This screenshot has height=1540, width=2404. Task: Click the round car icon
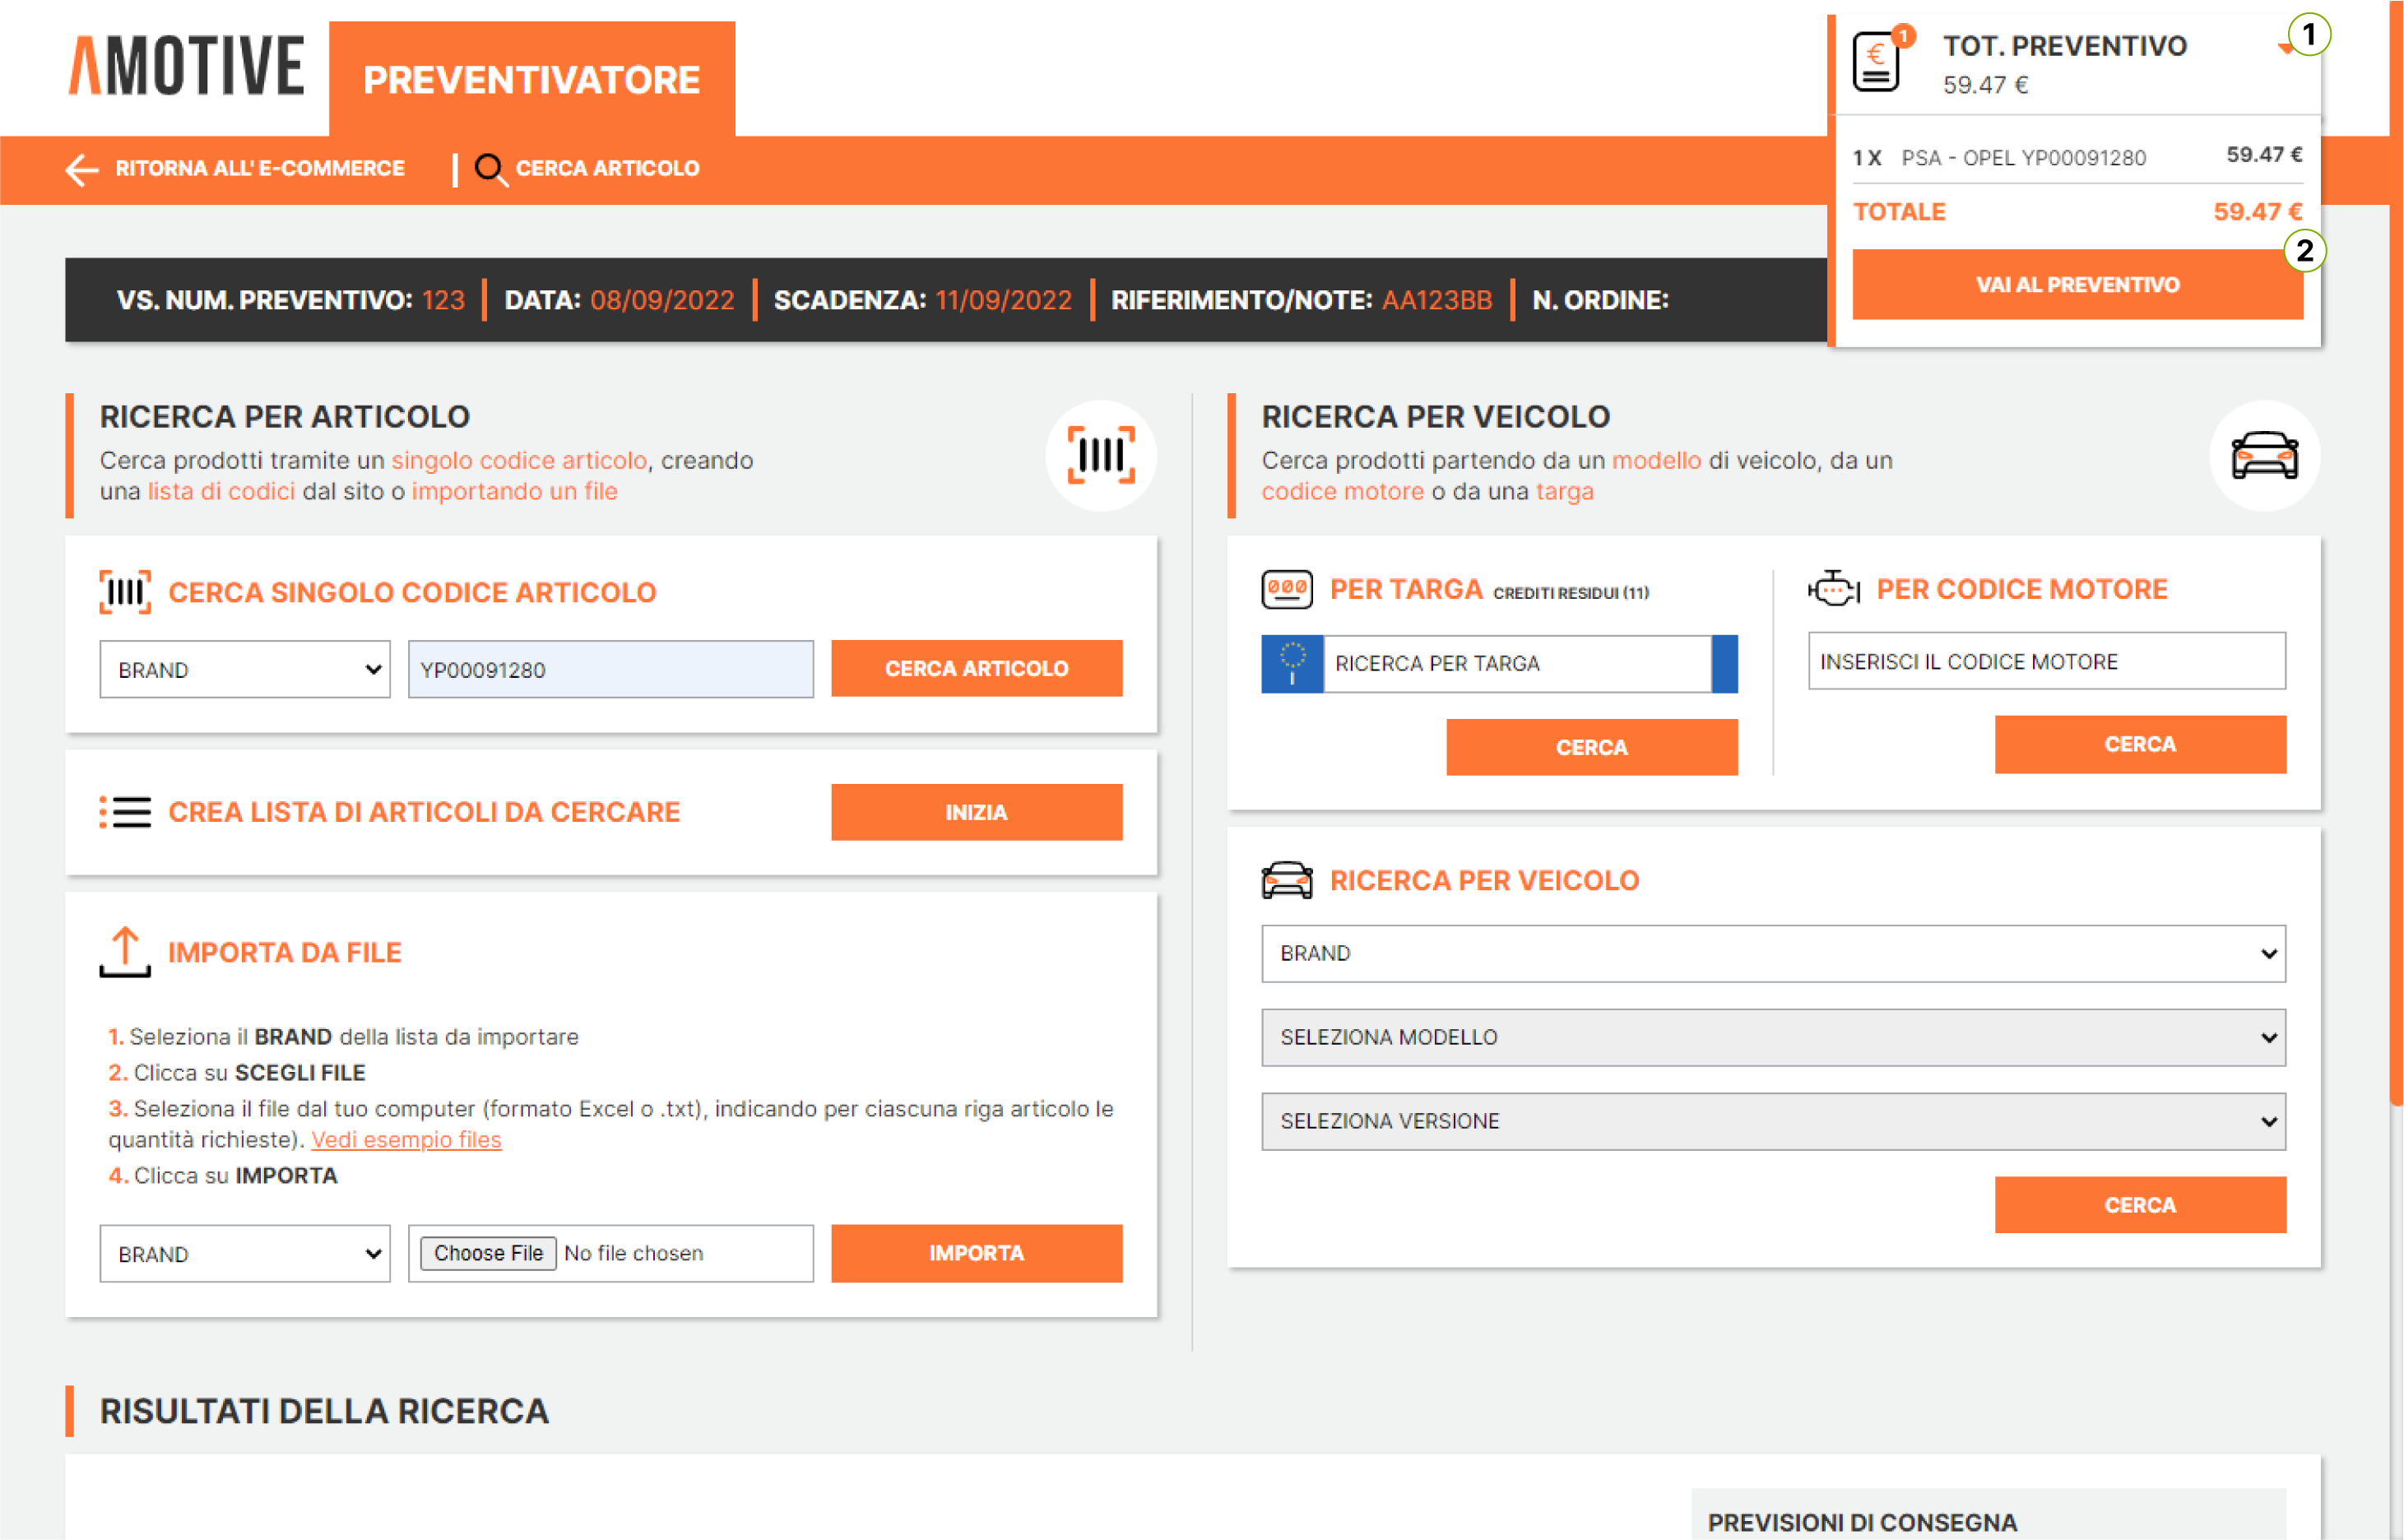click(2263, 456)
